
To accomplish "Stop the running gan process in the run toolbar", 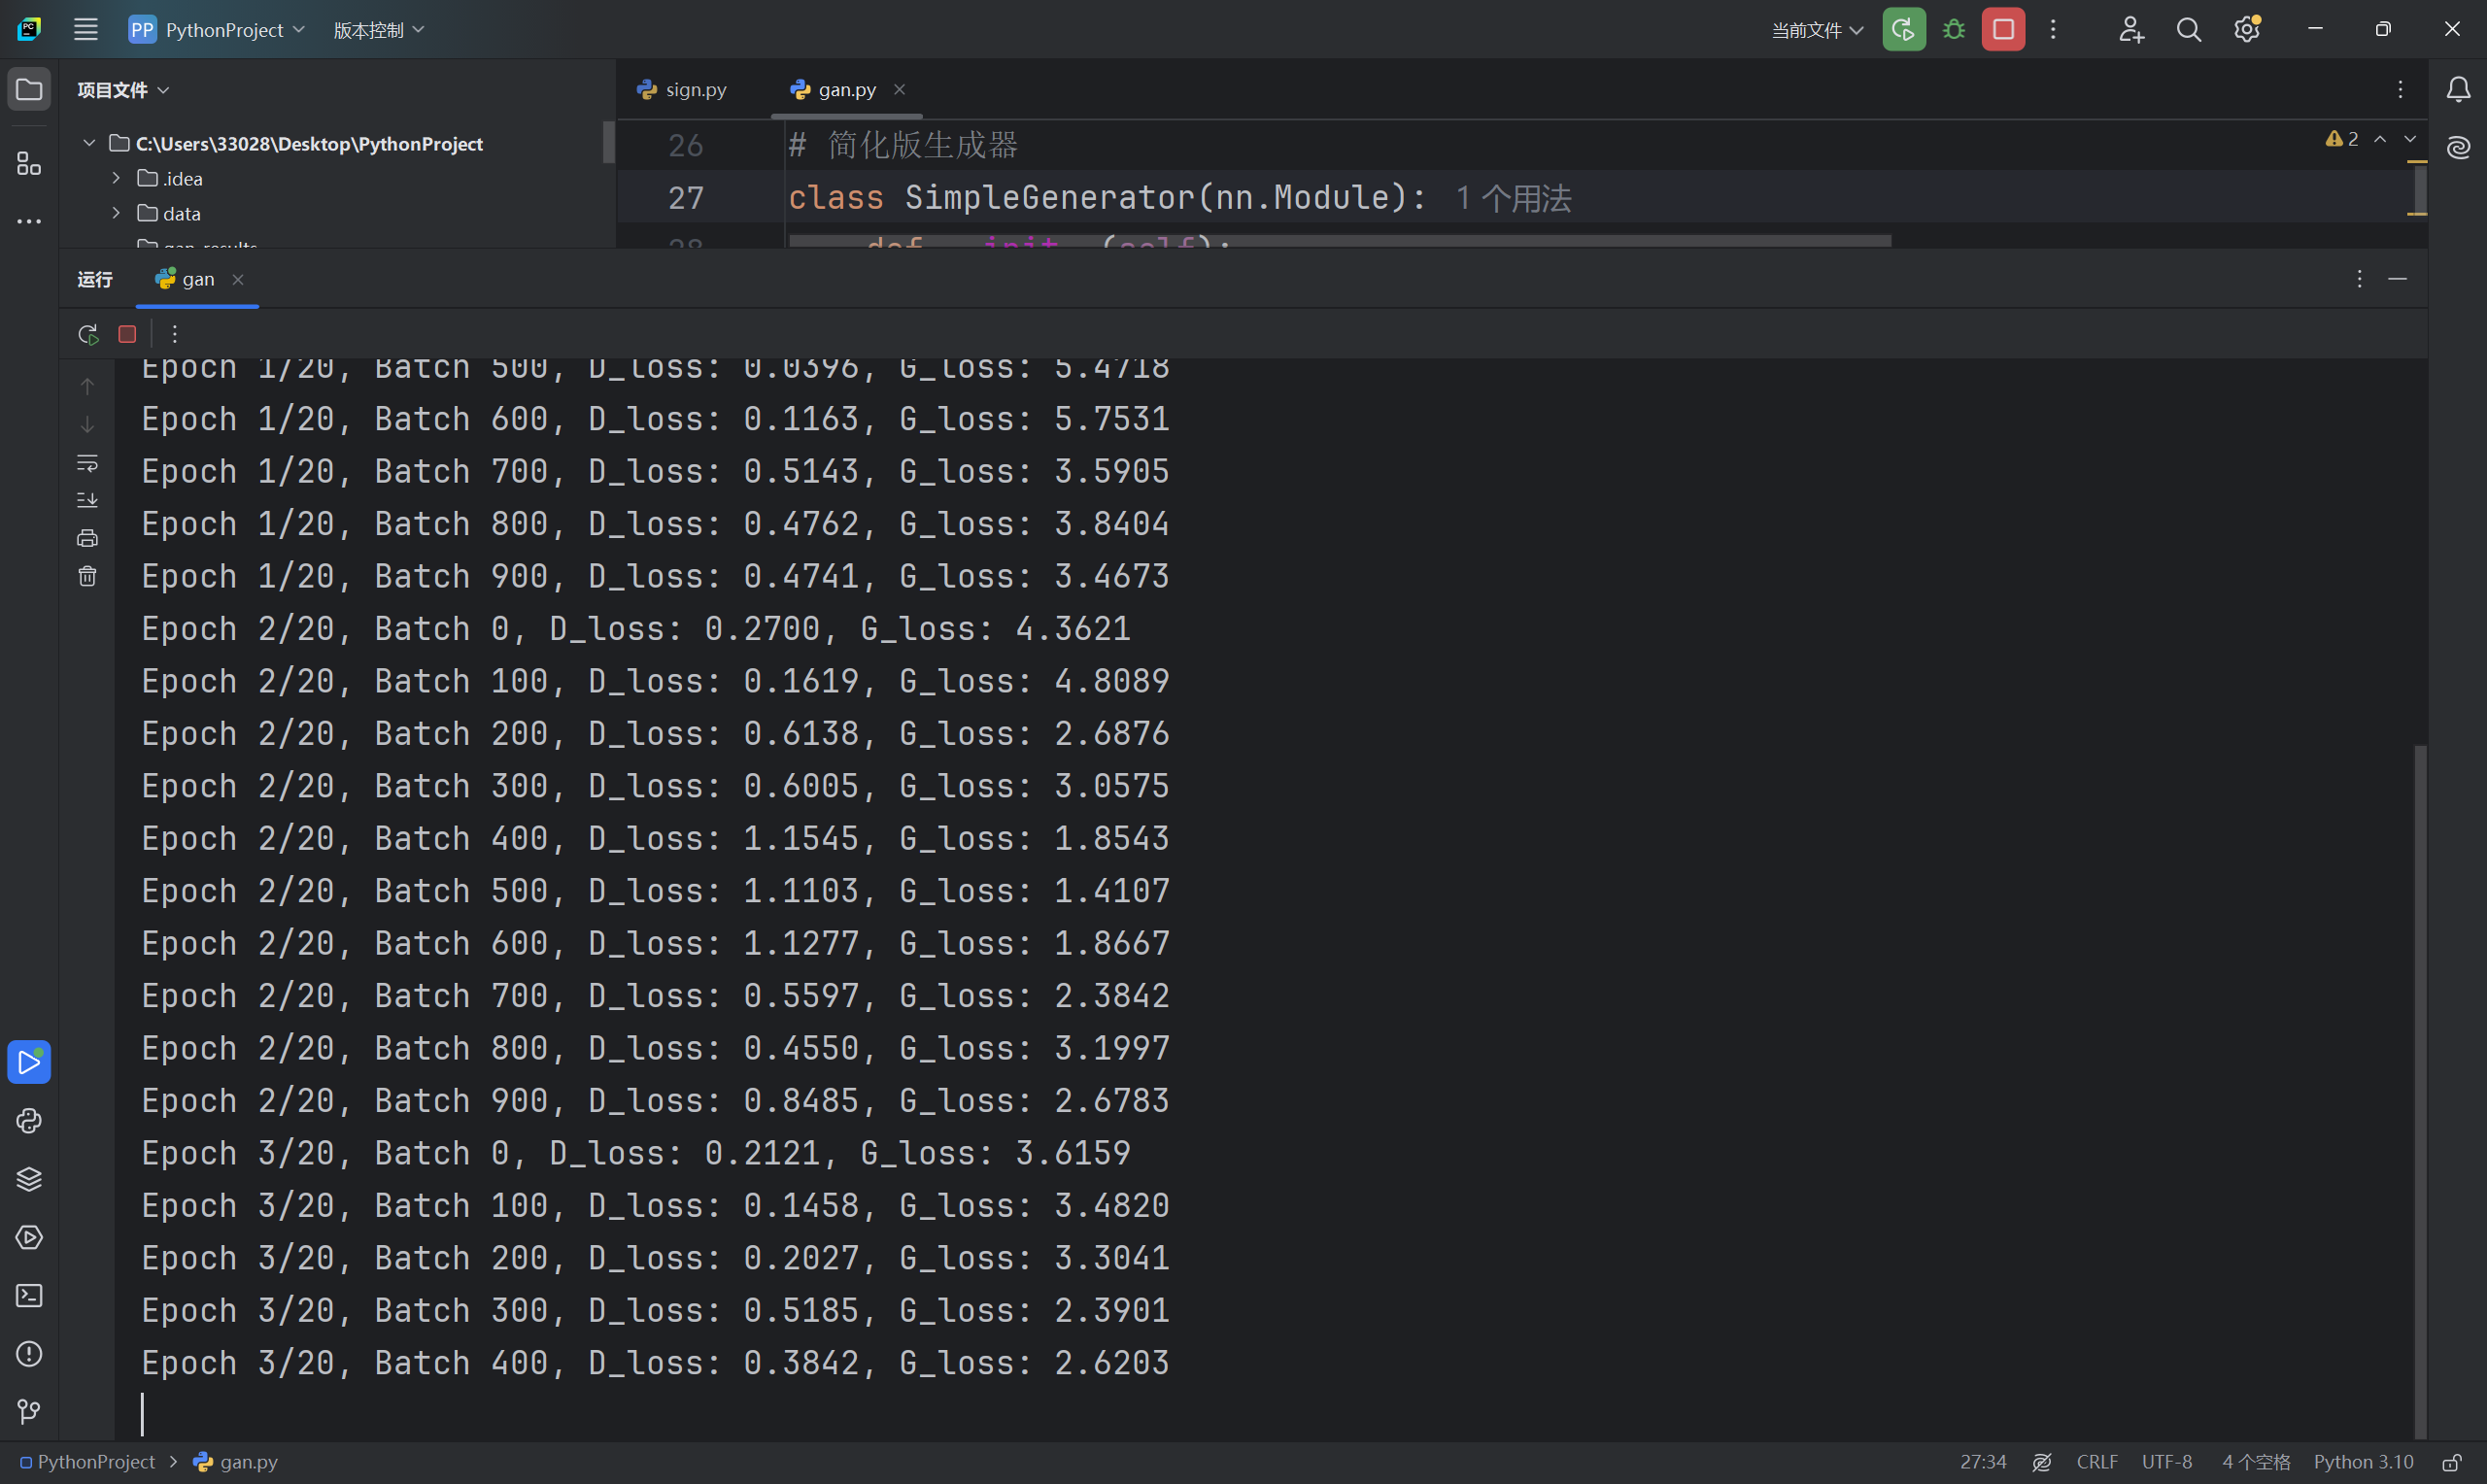I will [x=127, y=334].
